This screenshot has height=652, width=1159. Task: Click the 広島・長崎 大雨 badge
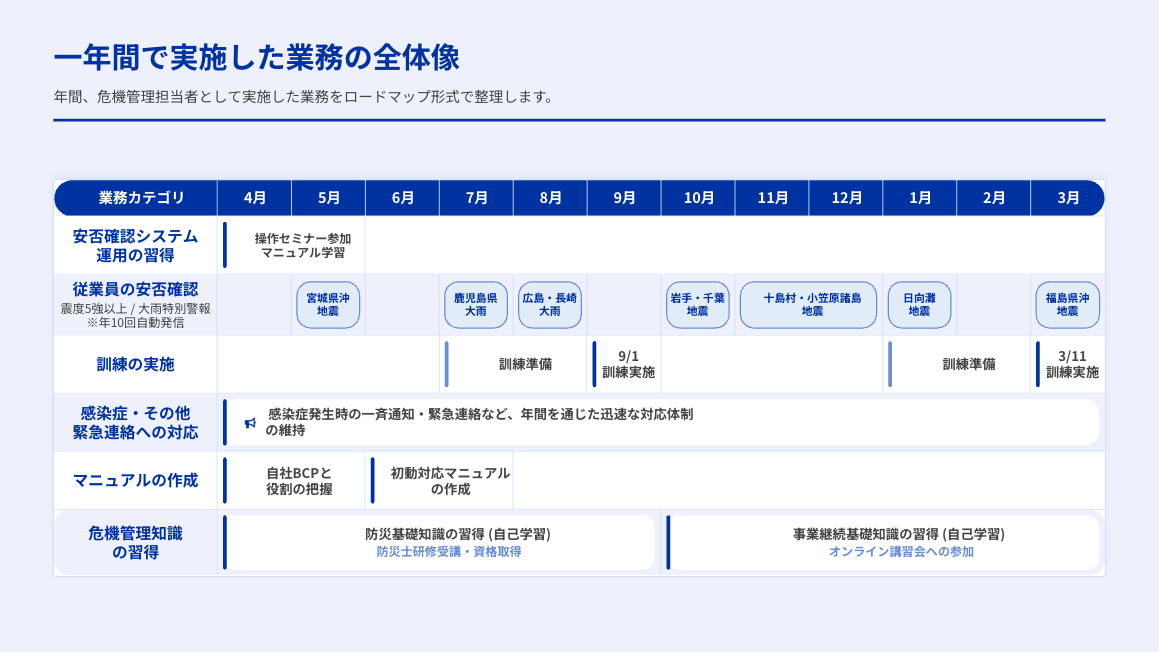(x=550, y=305)
